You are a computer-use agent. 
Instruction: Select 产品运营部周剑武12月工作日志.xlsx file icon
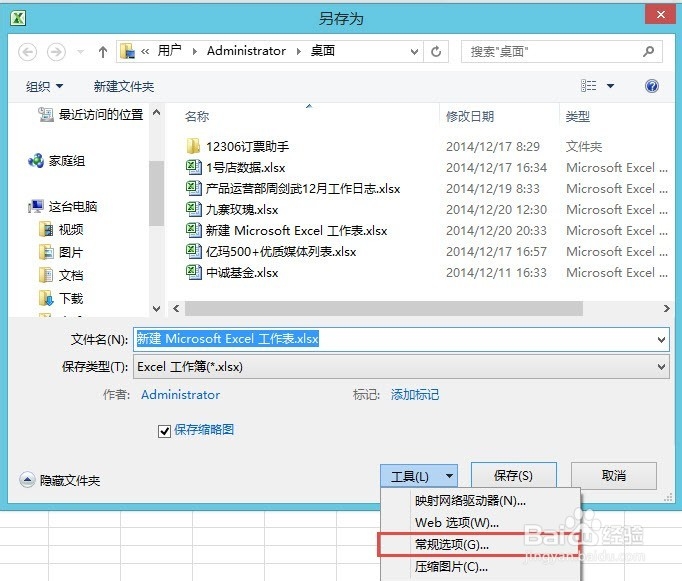tap(193, 188)
